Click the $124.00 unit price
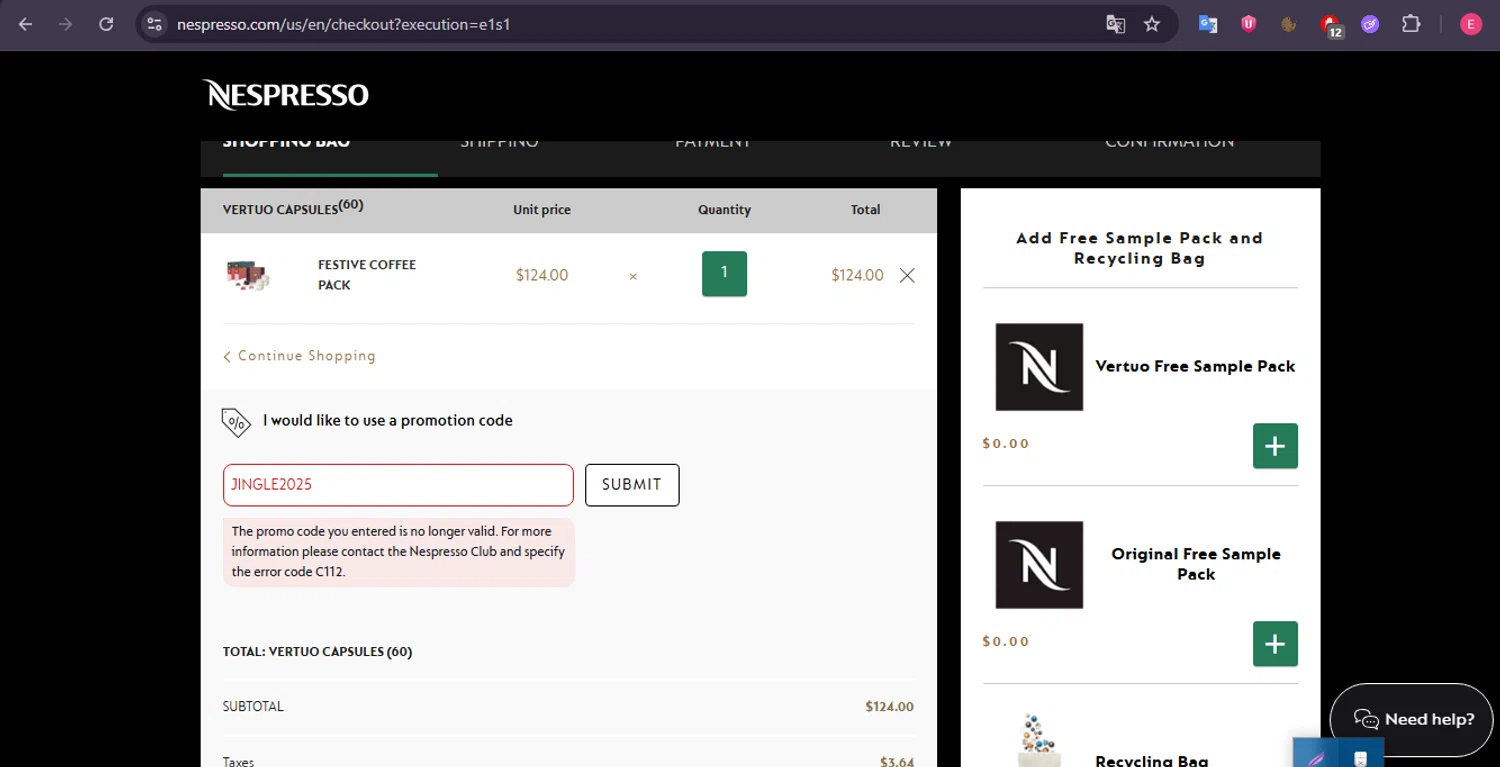Viewport: 1500px width, 767px height. point(542,275)
